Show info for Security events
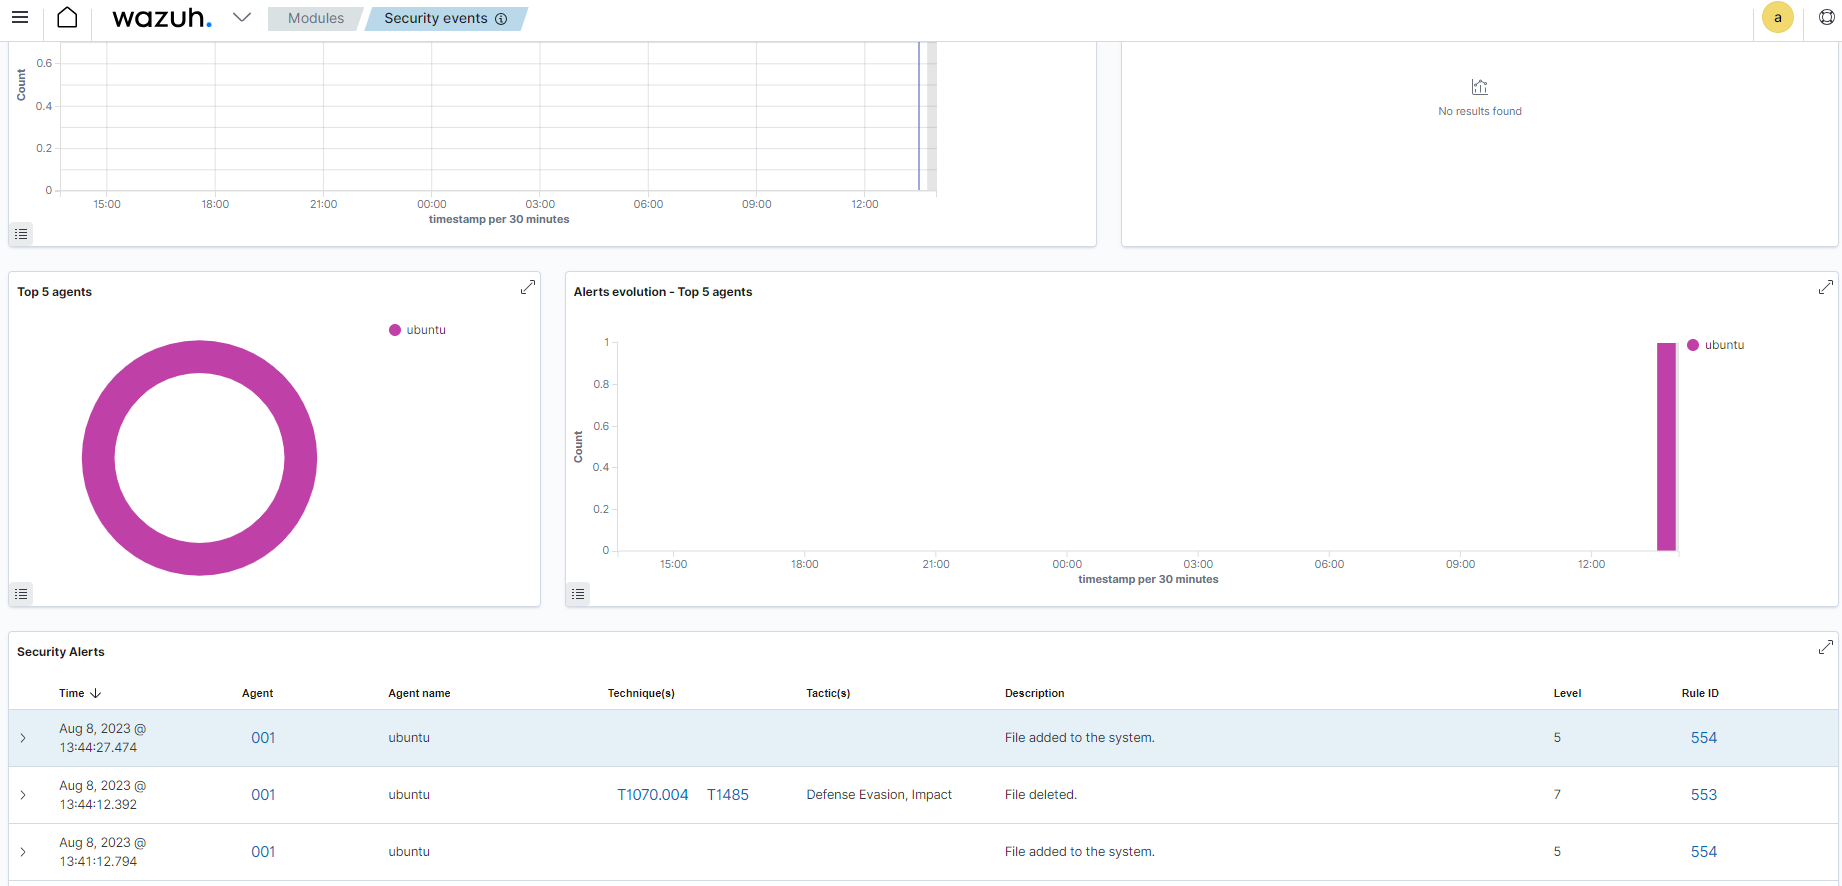The width and height of the screenshot is (1842, 886). 501,19
